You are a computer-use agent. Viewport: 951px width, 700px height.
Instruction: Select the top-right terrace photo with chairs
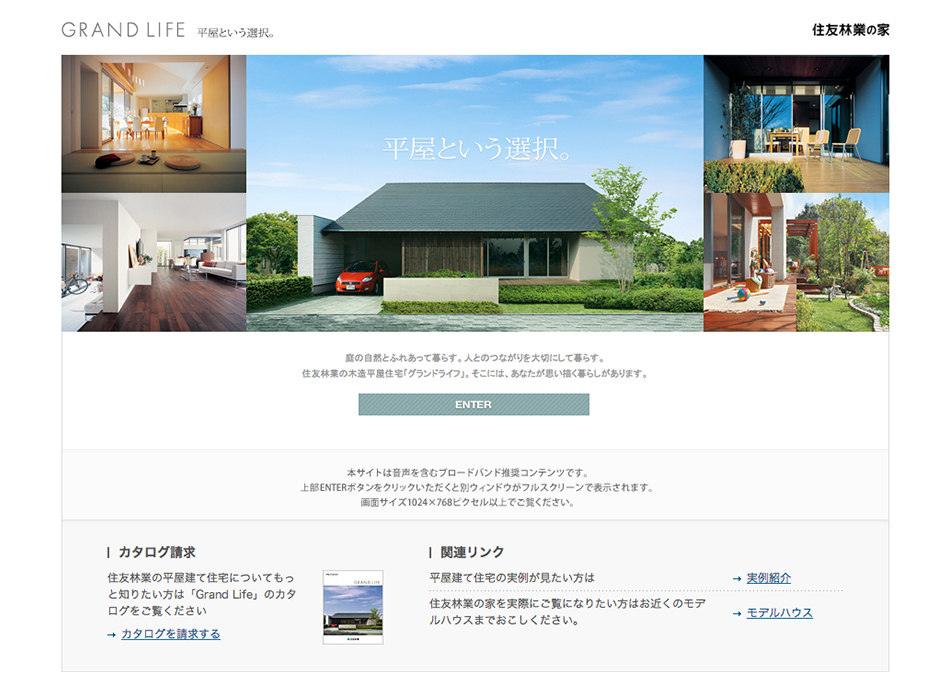(x=796, y=123)
